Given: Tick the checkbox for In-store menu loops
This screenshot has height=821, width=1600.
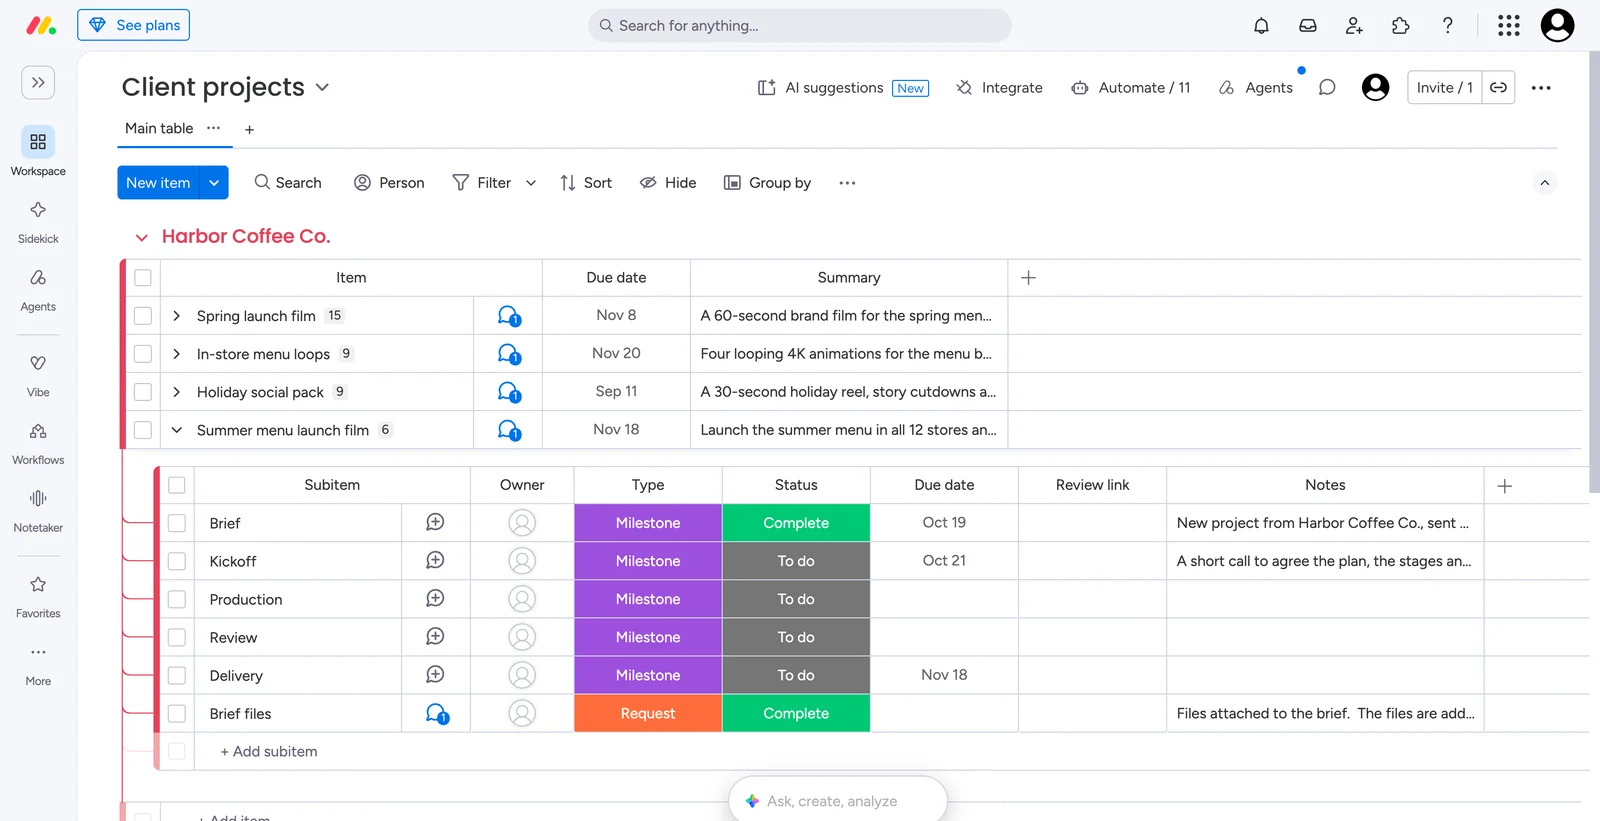Looking at the screenshot, I should pos(143,354).
